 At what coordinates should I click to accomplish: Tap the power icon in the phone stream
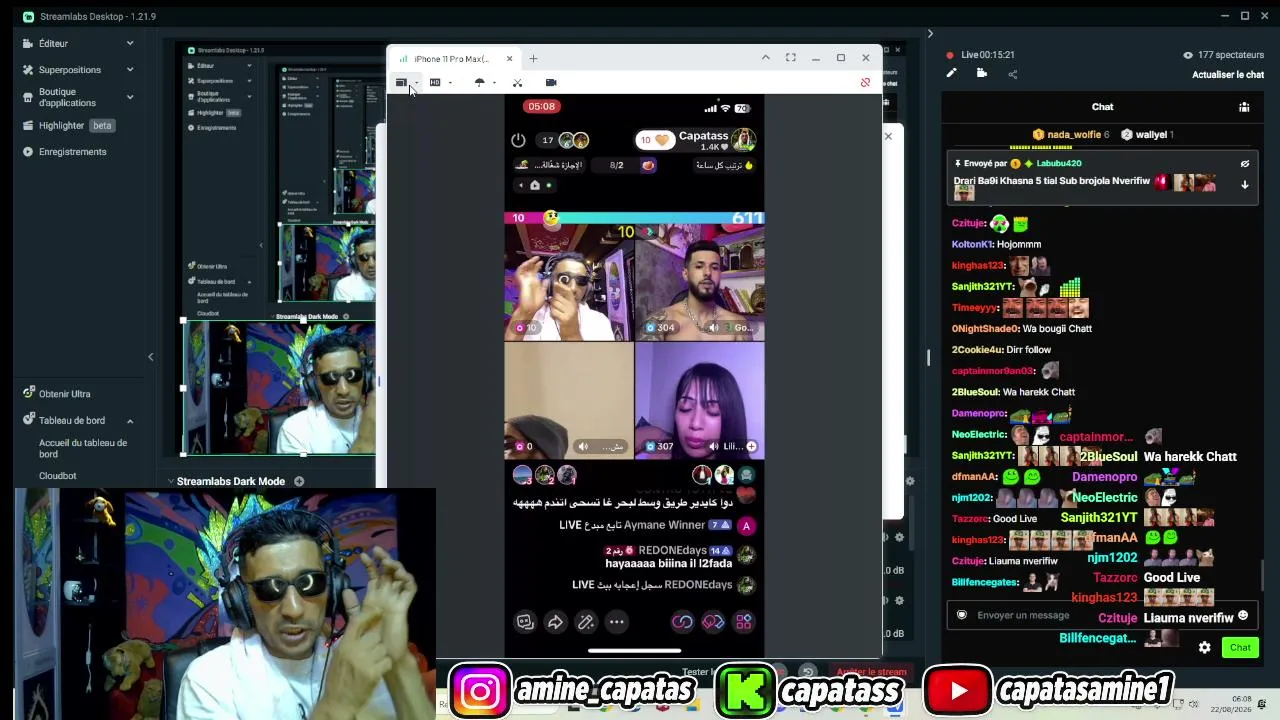(518, 141)
